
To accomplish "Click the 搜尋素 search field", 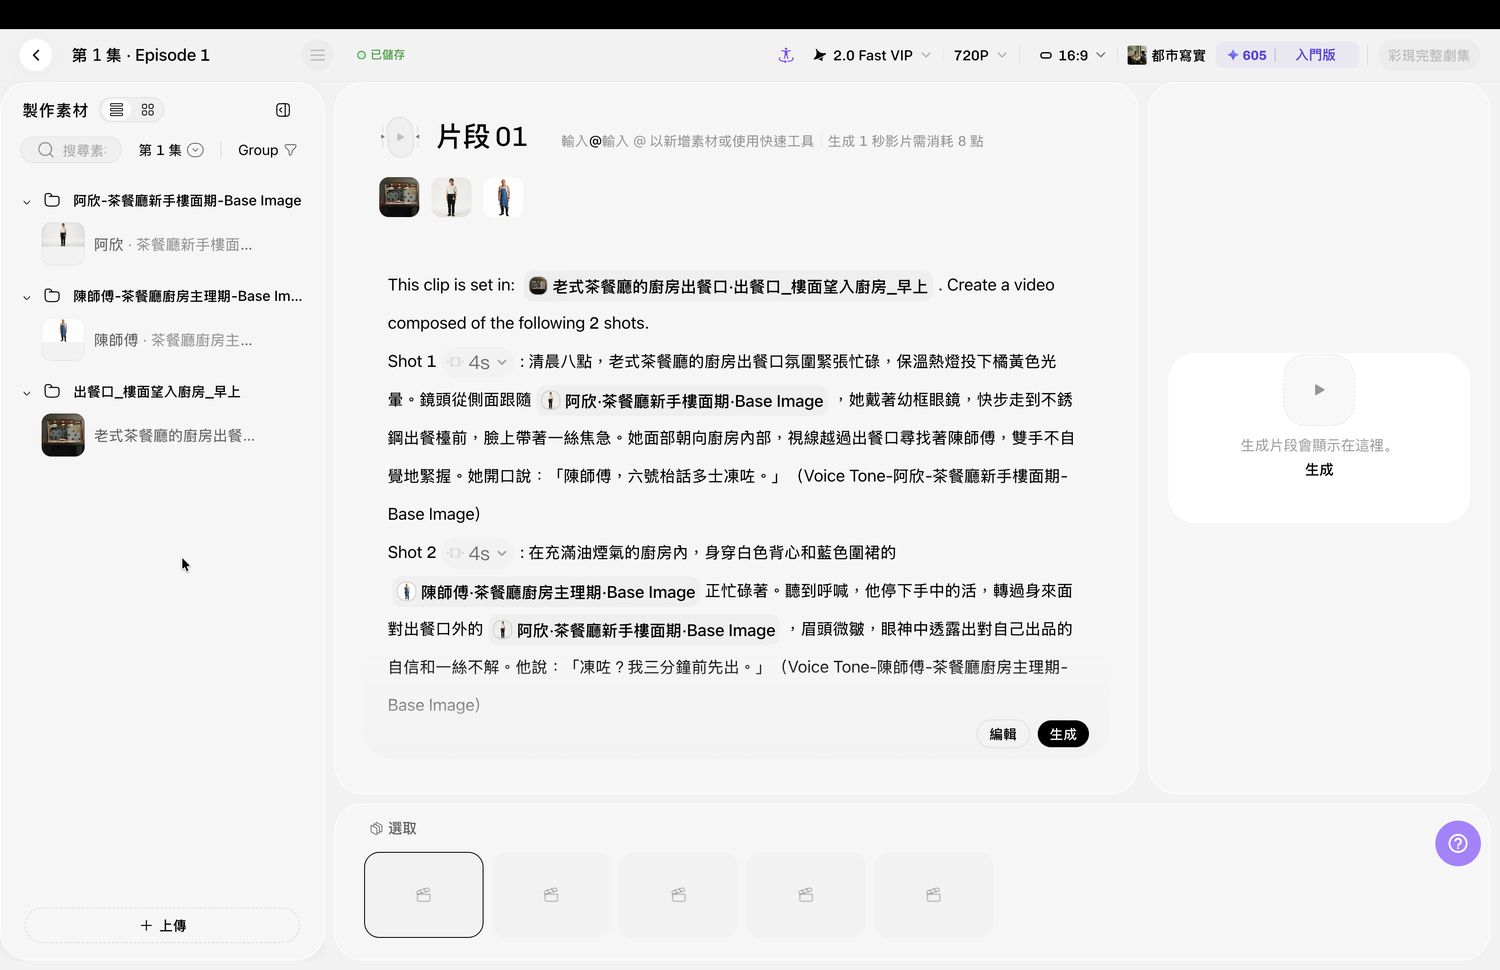I will [x=71, y=150].
